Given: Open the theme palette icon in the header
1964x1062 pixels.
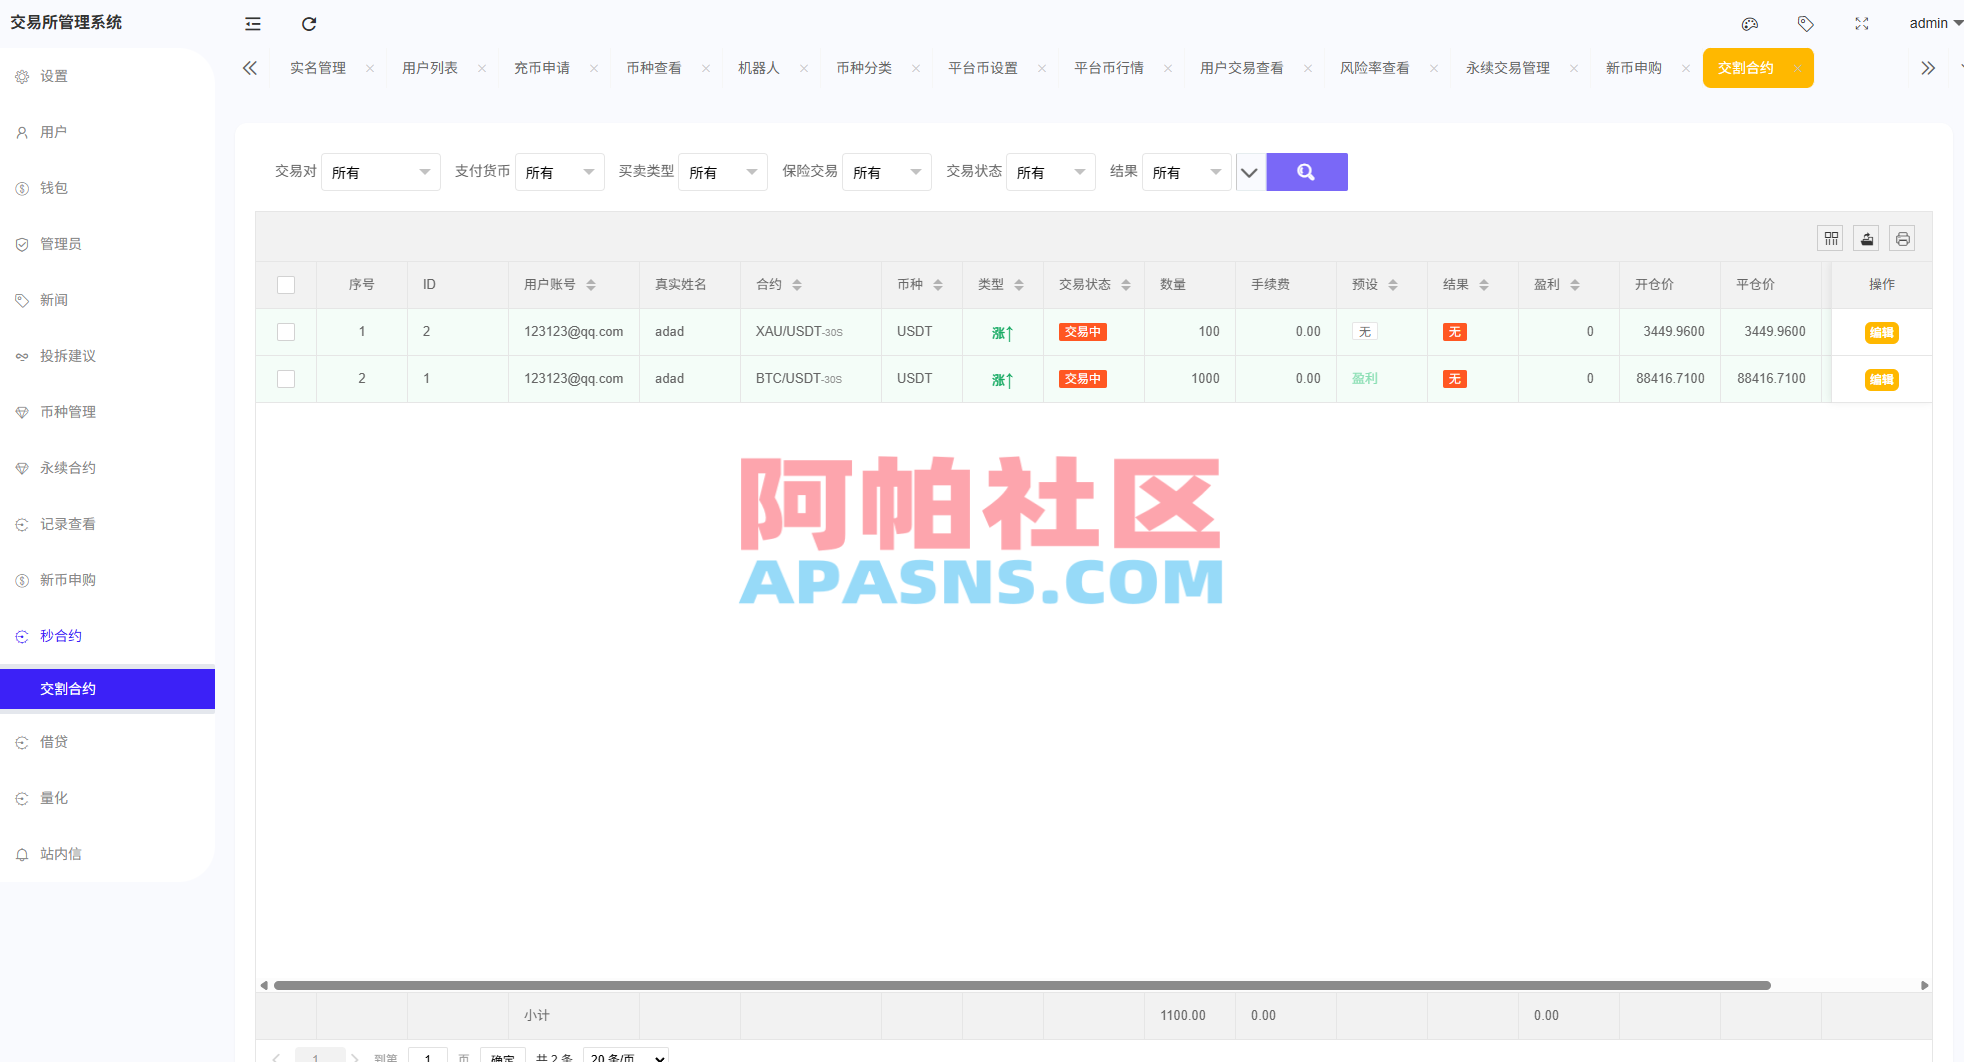Looking at the screenshot, I should click(1750, 23).
